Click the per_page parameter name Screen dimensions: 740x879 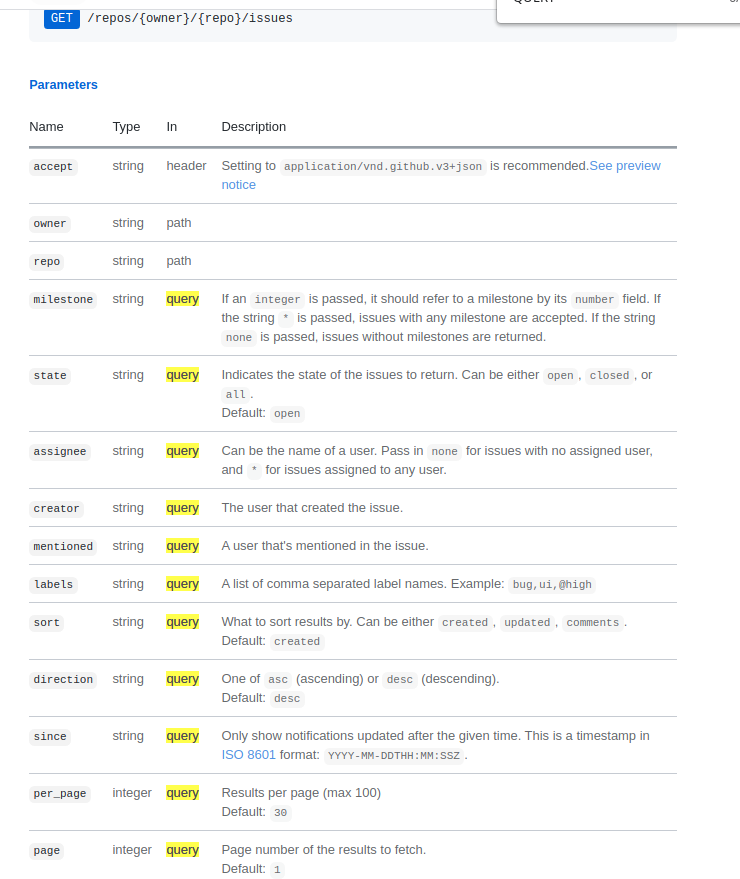click(x=59, y=794)
